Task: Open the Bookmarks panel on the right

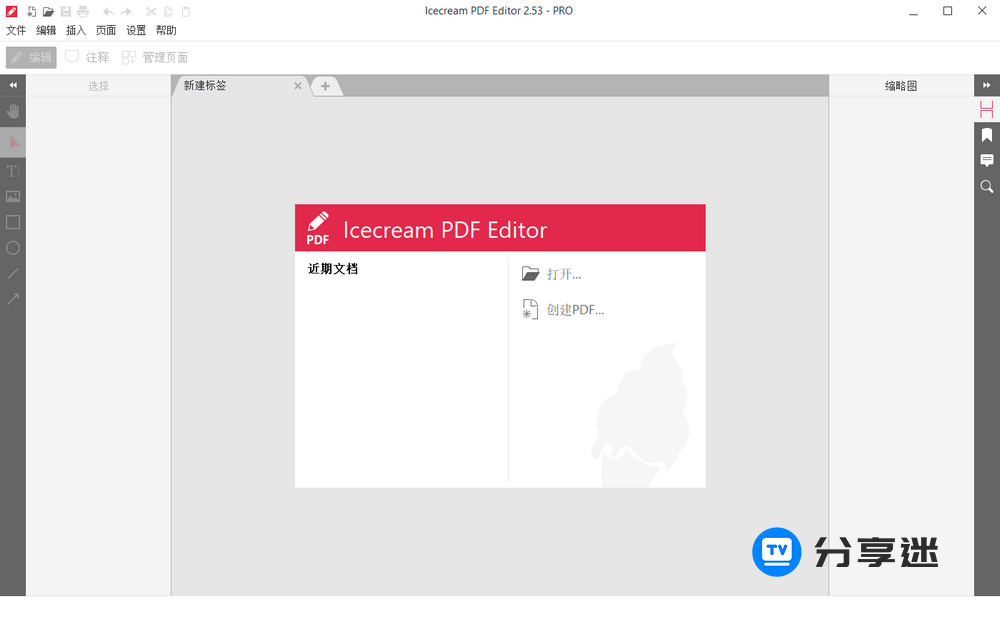Action: [x=987, y=134]
